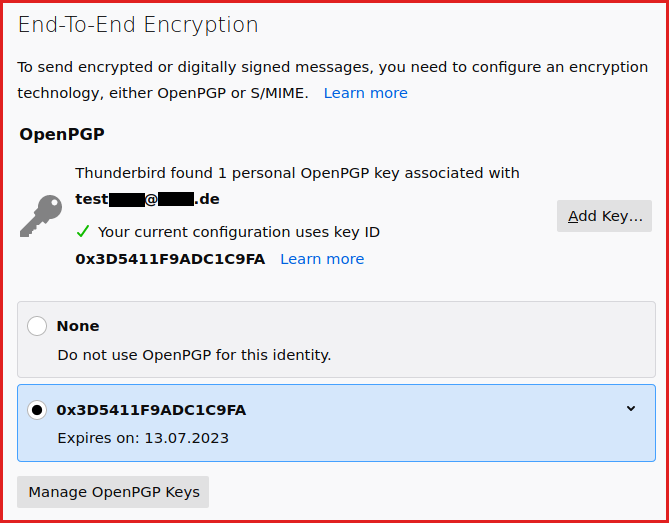Image resolution: width=669 pixels, height=523 pixels.
Task: Select the 0x3D5411F9ADC1C9FA key radio button
Action: (x=37, y=410)
